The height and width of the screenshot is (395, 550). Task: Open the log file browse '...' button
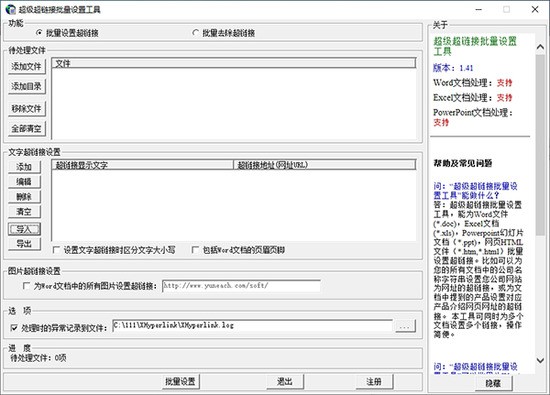[x=405, y=326]
